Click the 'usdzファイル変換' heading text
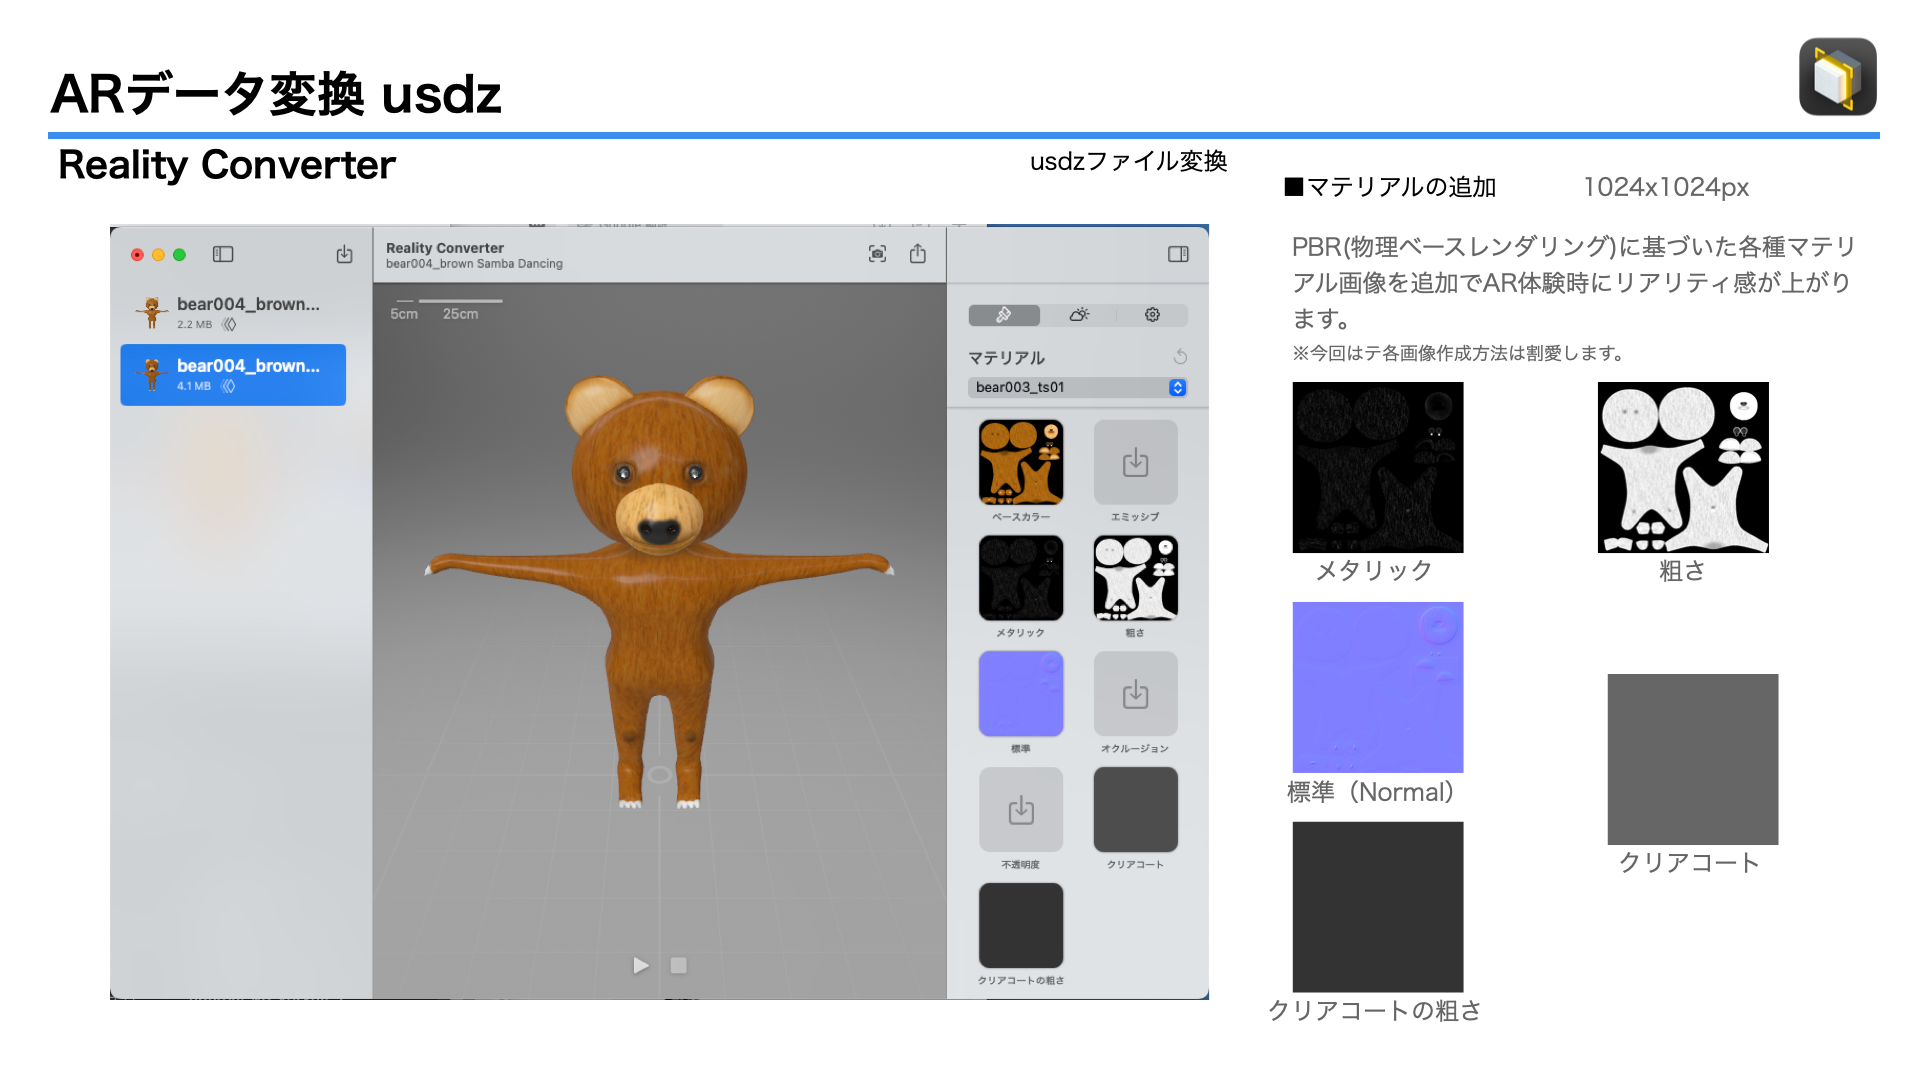 click(x=1129, y=161)
